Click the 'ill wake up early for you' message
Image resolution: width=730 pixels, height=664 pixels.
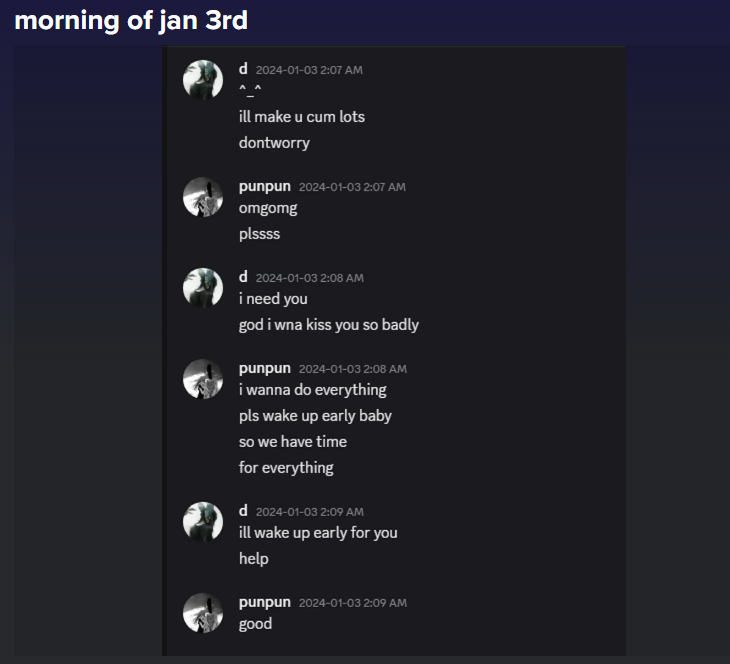tap(318, 532)
